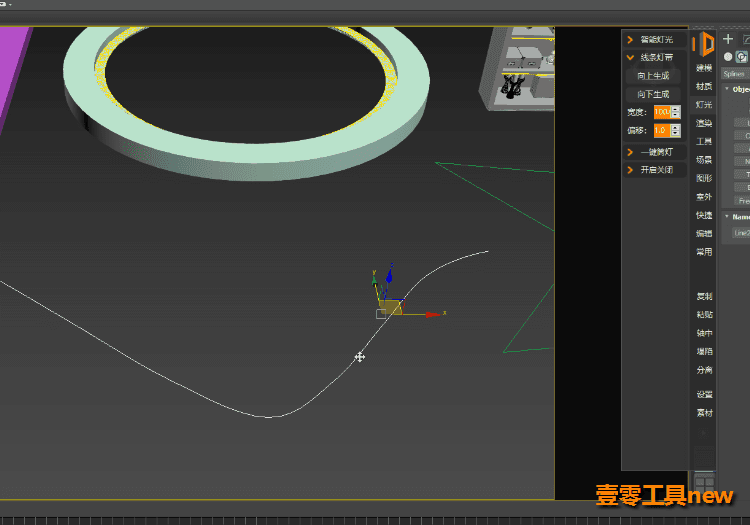Image resolution: width=750 pixels, height=525 pixels.
Task: Switch to the 渲染 tab
Action: pos(704,123)
